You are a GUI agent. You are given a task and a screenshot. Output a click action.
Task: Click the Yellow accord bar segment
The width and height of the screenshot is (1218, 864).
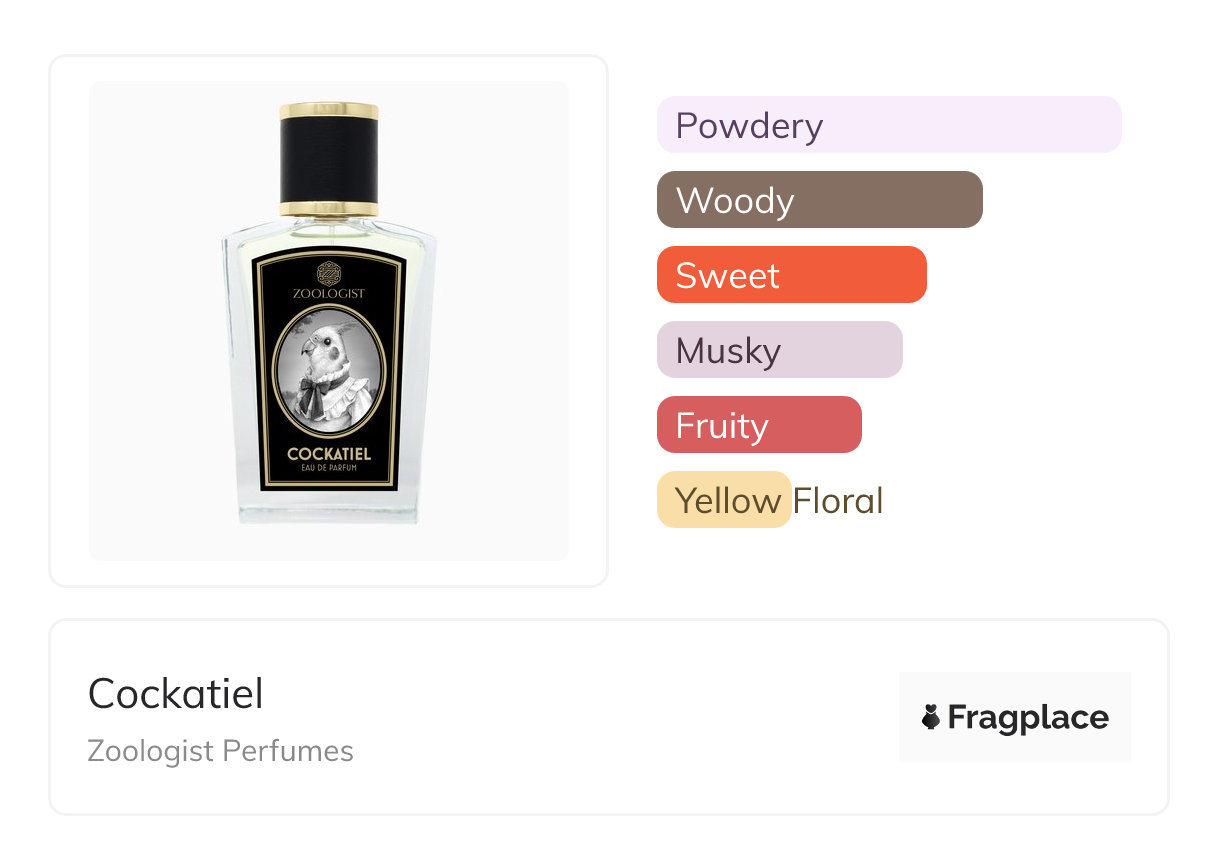tap(724, 500)
